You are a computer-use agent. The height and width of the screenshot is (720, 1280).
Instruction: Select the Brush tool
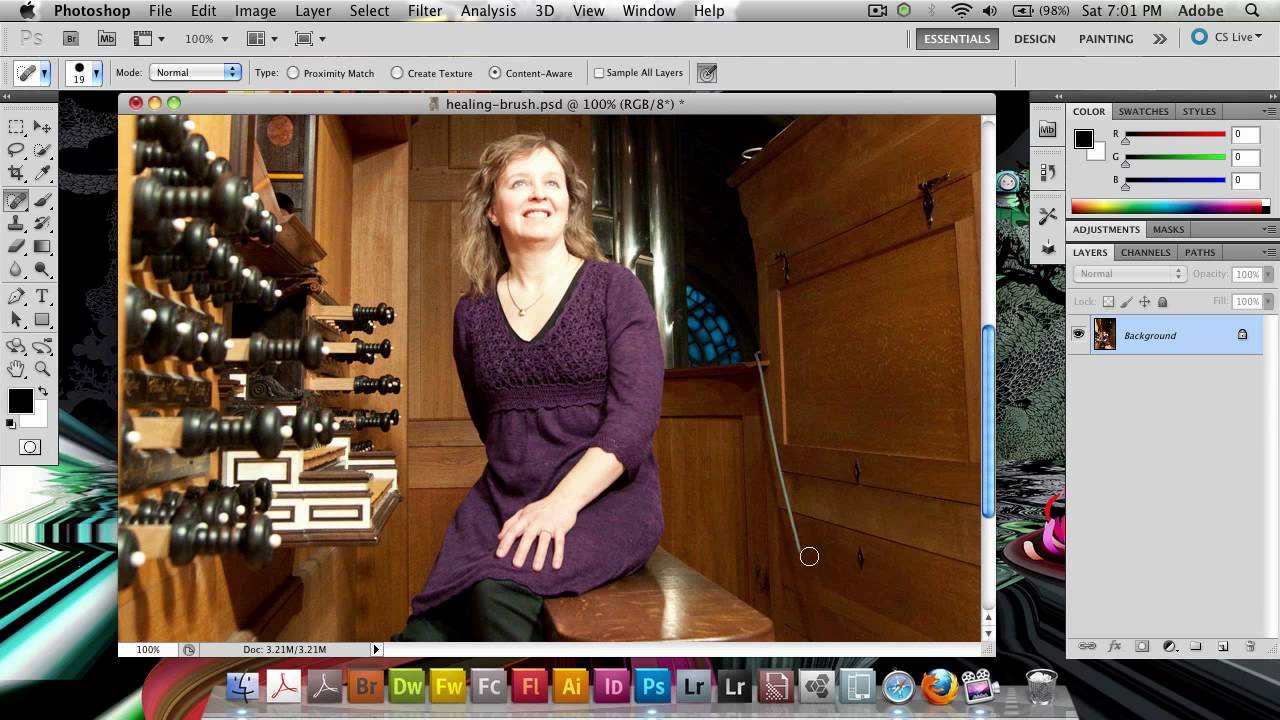(x=42, y=201)
